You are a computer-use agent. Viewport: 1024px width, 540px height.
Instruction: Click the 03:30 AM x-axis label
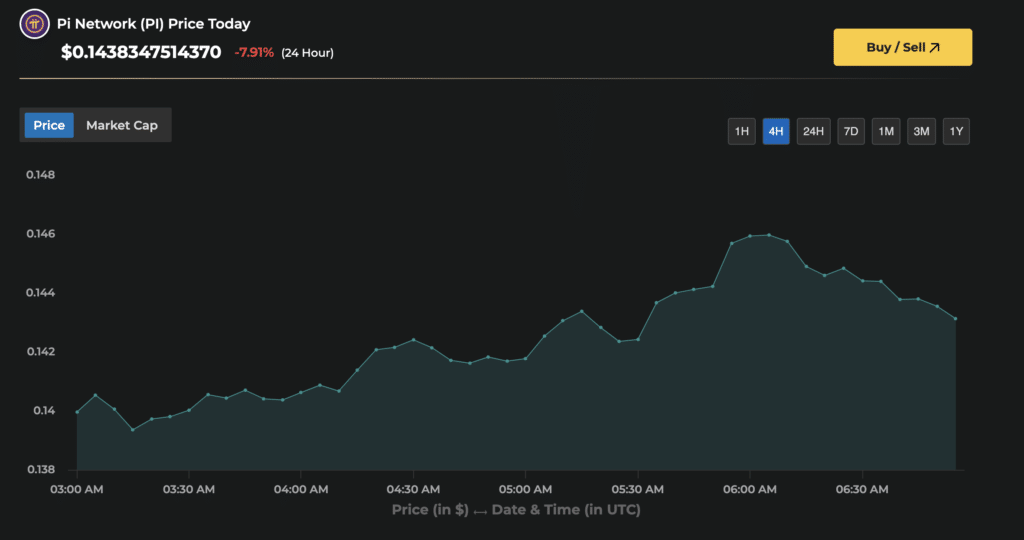[x=189, y=489]
